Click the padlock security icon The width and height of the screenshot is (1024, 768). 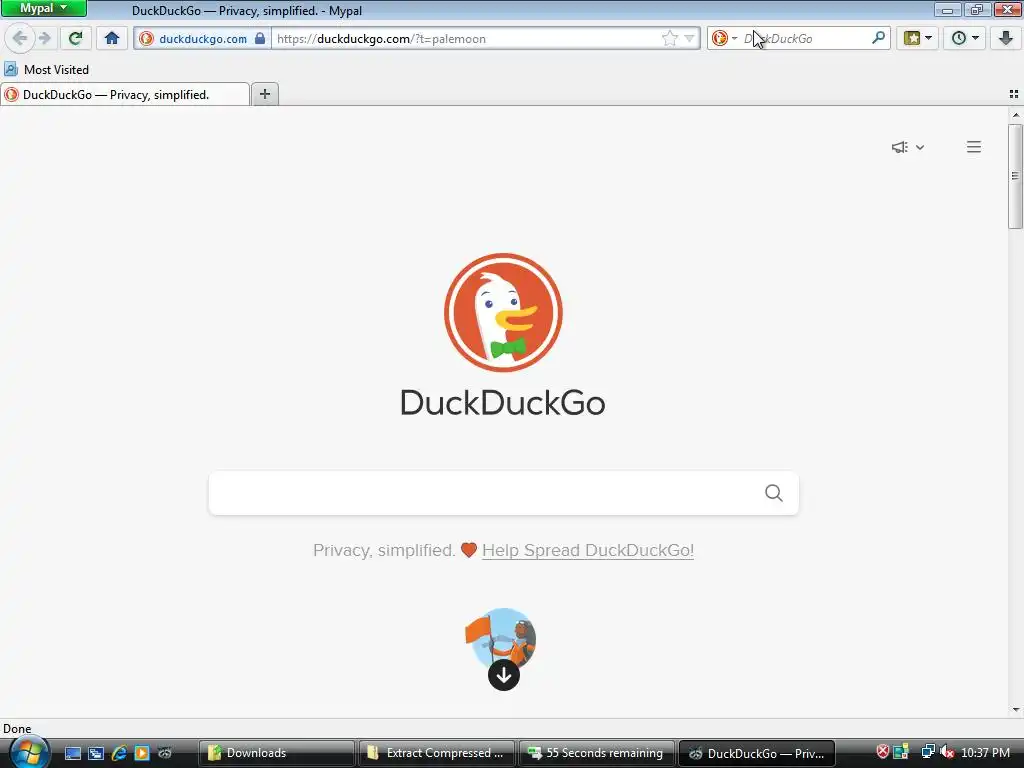[x=260, y=38]
